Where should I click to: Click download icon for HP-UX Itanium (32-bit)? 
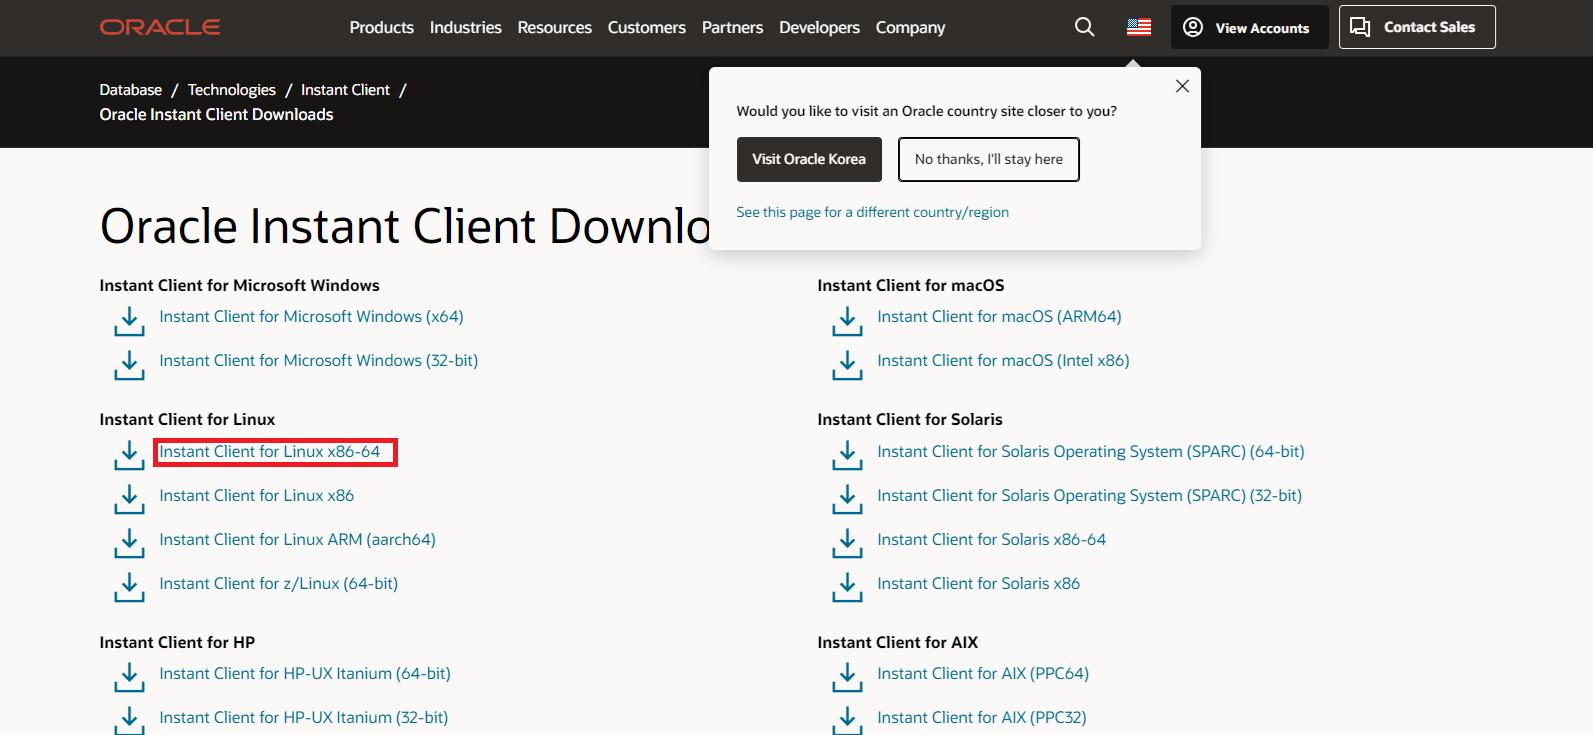tap(129, 721)
